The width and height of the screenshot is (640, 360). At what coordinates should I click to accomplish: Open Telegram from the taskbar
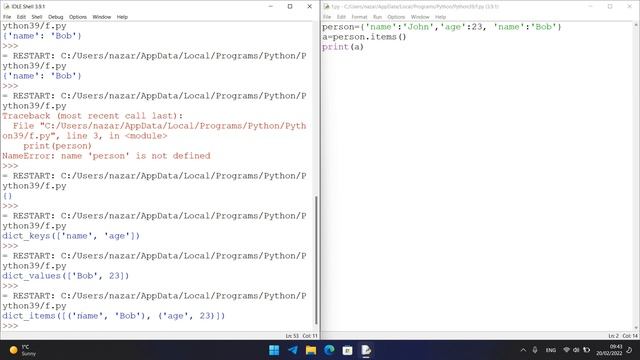(x=292, y=350)
